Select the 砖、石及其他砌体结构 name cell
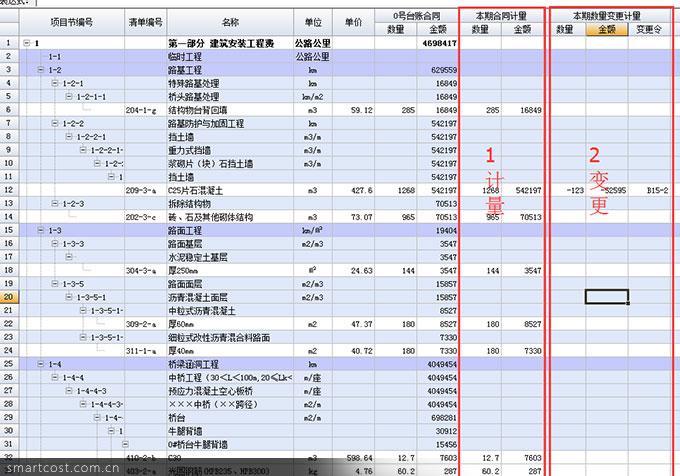Image resolution: width=680 pixels, height=476 pixels. [x=230, y=217]
